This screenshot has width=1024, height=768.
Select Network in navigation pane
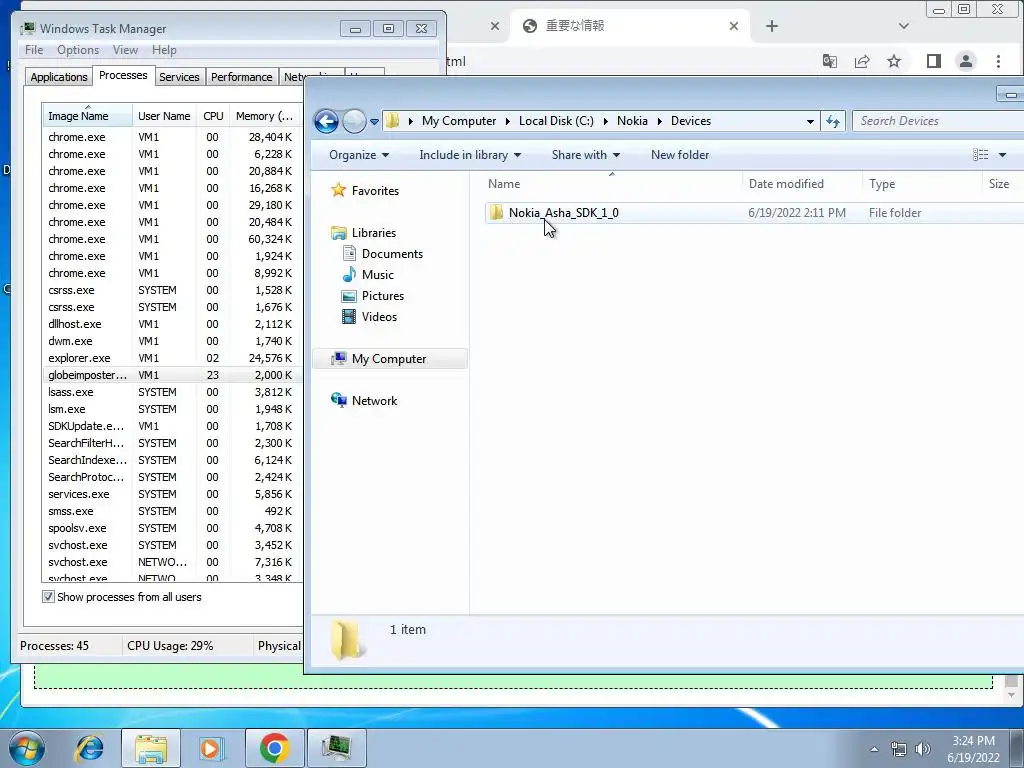[374, 401]
